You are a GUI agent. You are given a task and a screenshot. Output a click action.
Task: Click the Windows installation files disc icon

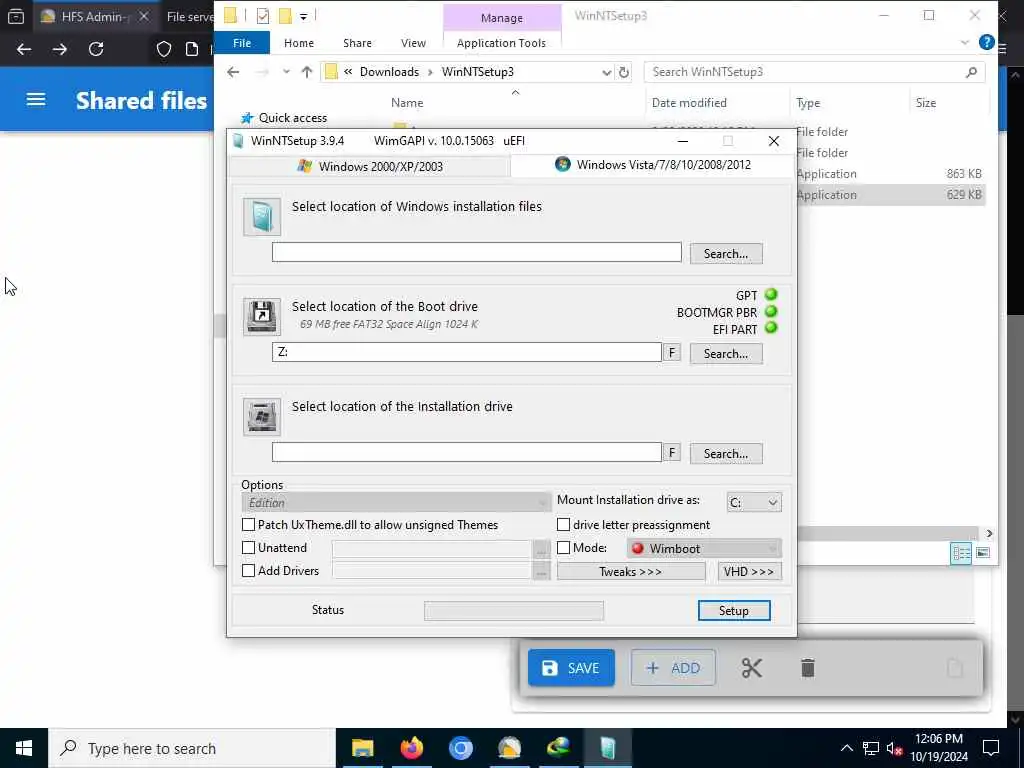262,217
